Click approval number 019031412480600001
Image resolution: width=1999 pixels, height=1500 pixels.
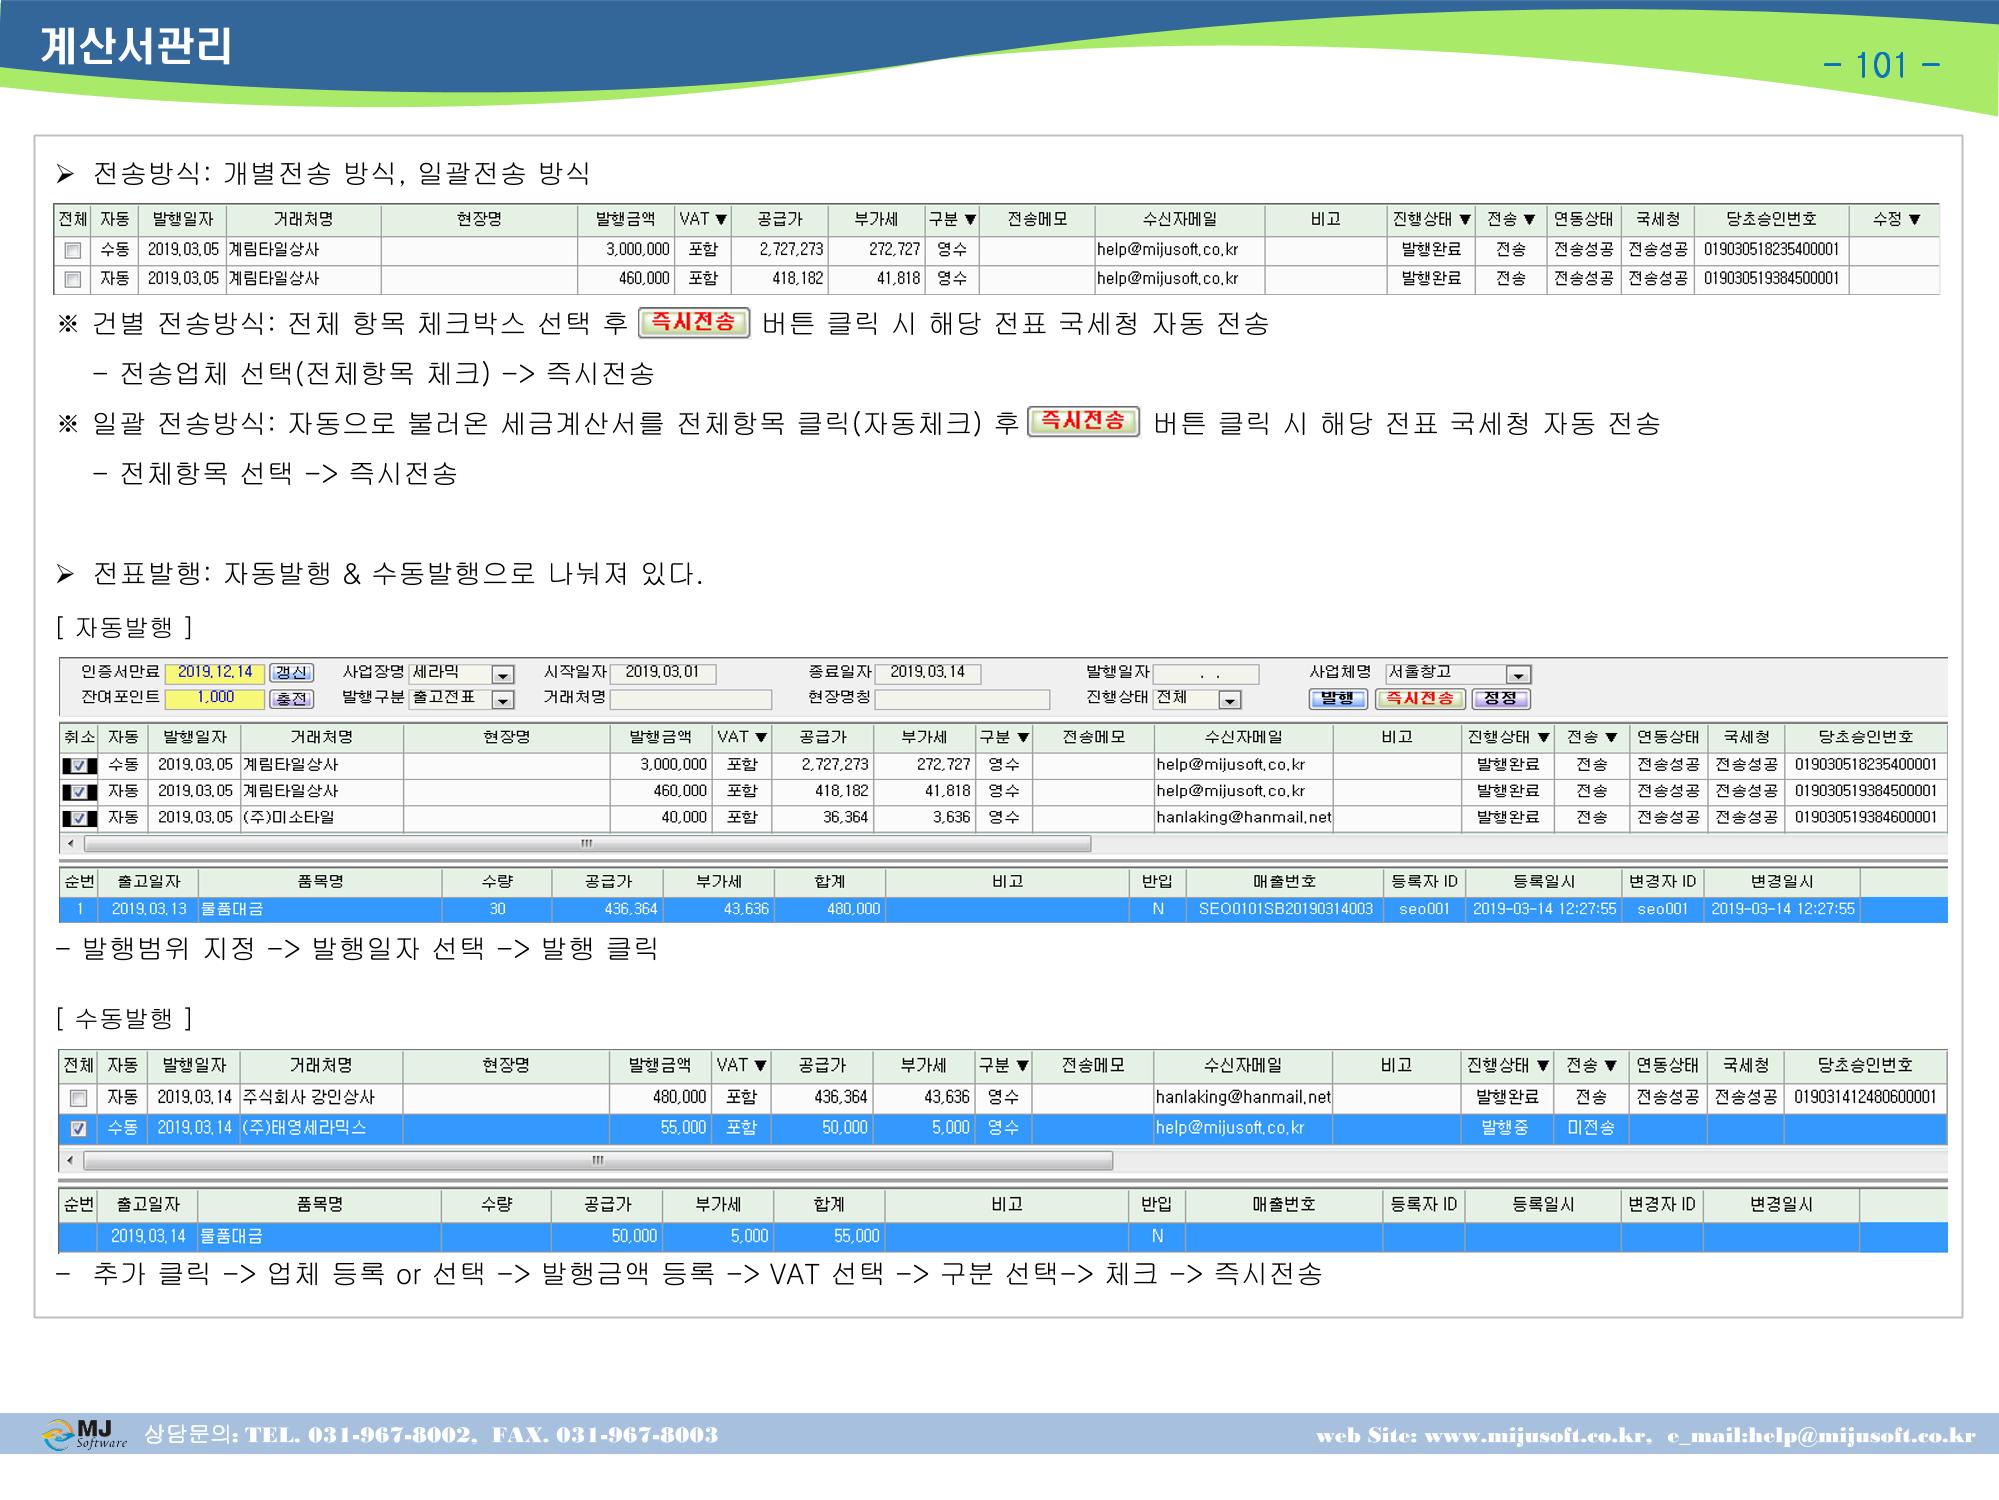point(1864,1098)
